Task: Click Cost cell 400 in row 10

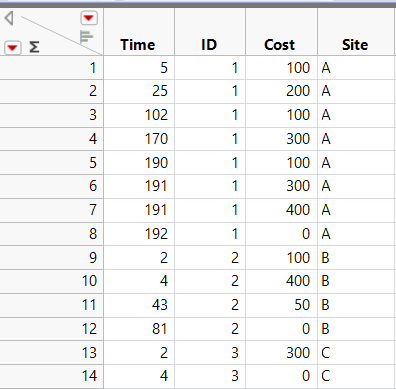Action: click(x=282, y=281)
